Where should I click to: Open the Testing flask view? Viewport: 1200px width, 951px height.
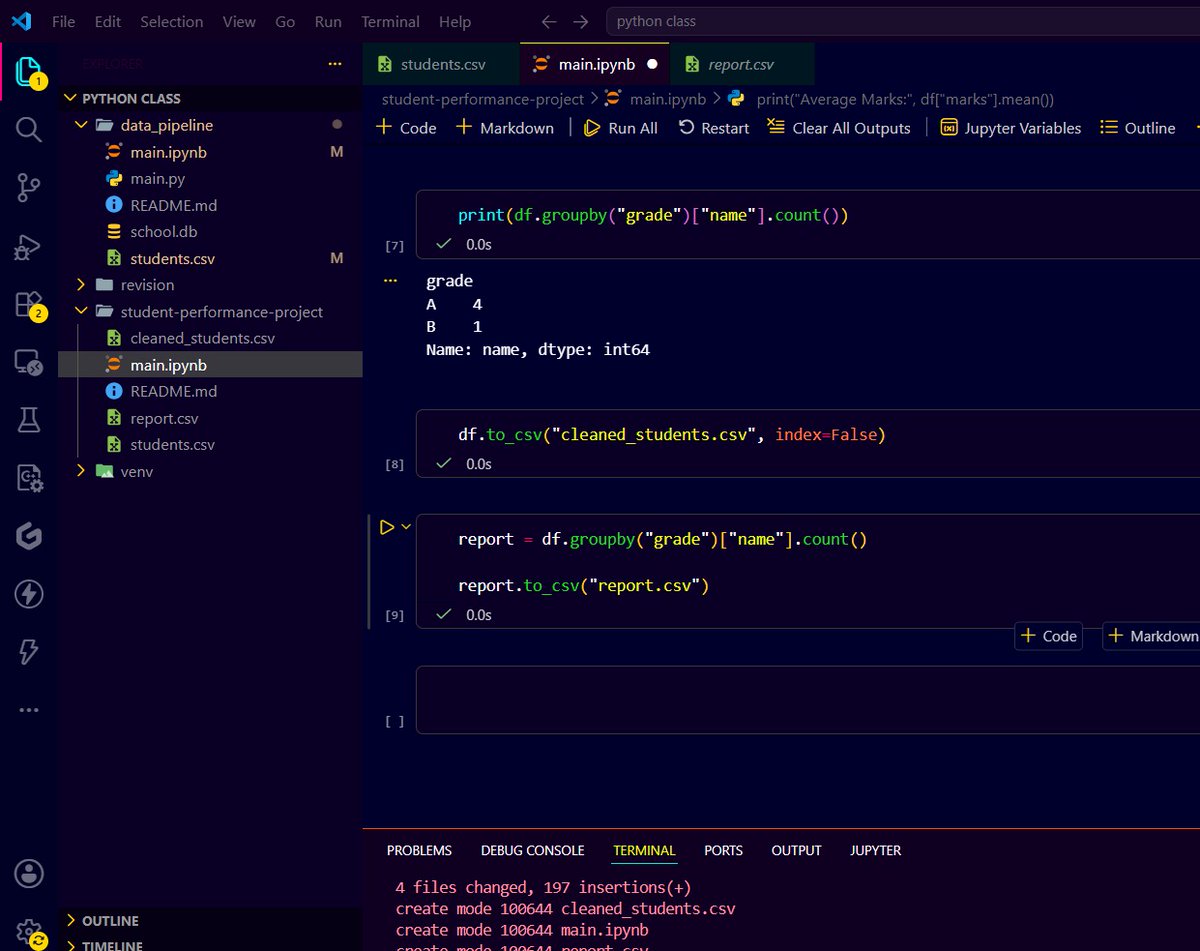coord(28,420)
